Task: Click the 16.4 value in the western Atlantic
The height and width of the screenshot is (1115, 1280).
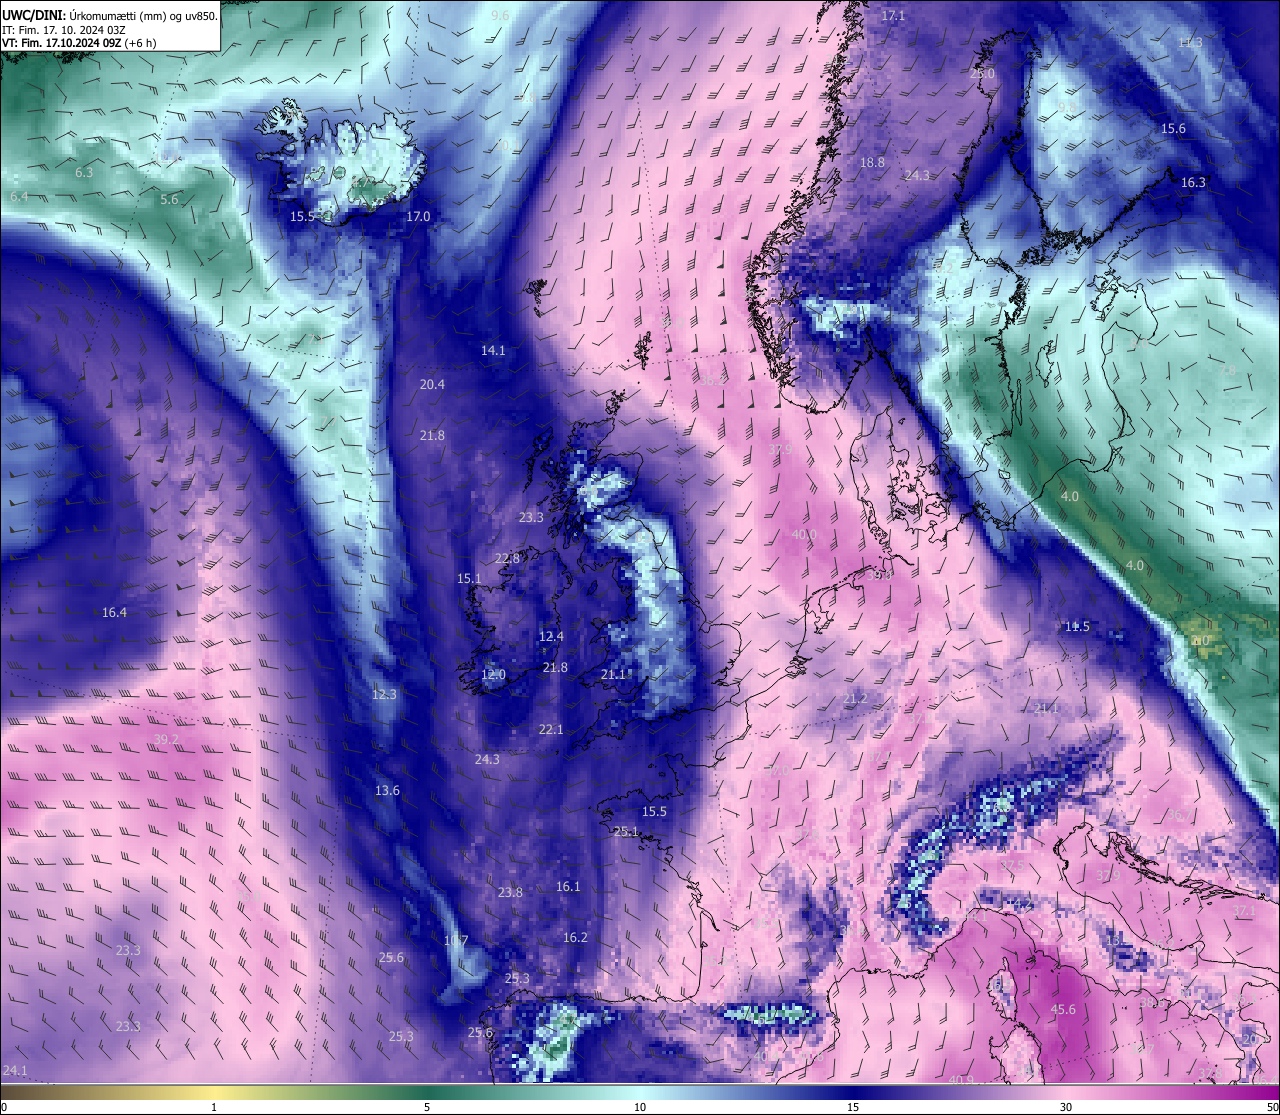Action: point(114,613)
